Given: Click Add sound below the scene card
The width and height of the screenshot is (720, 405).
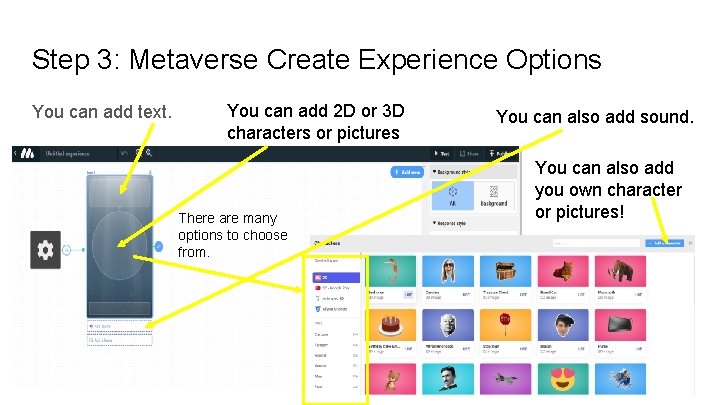Looking at the screenshot, I should coord(119,326).
